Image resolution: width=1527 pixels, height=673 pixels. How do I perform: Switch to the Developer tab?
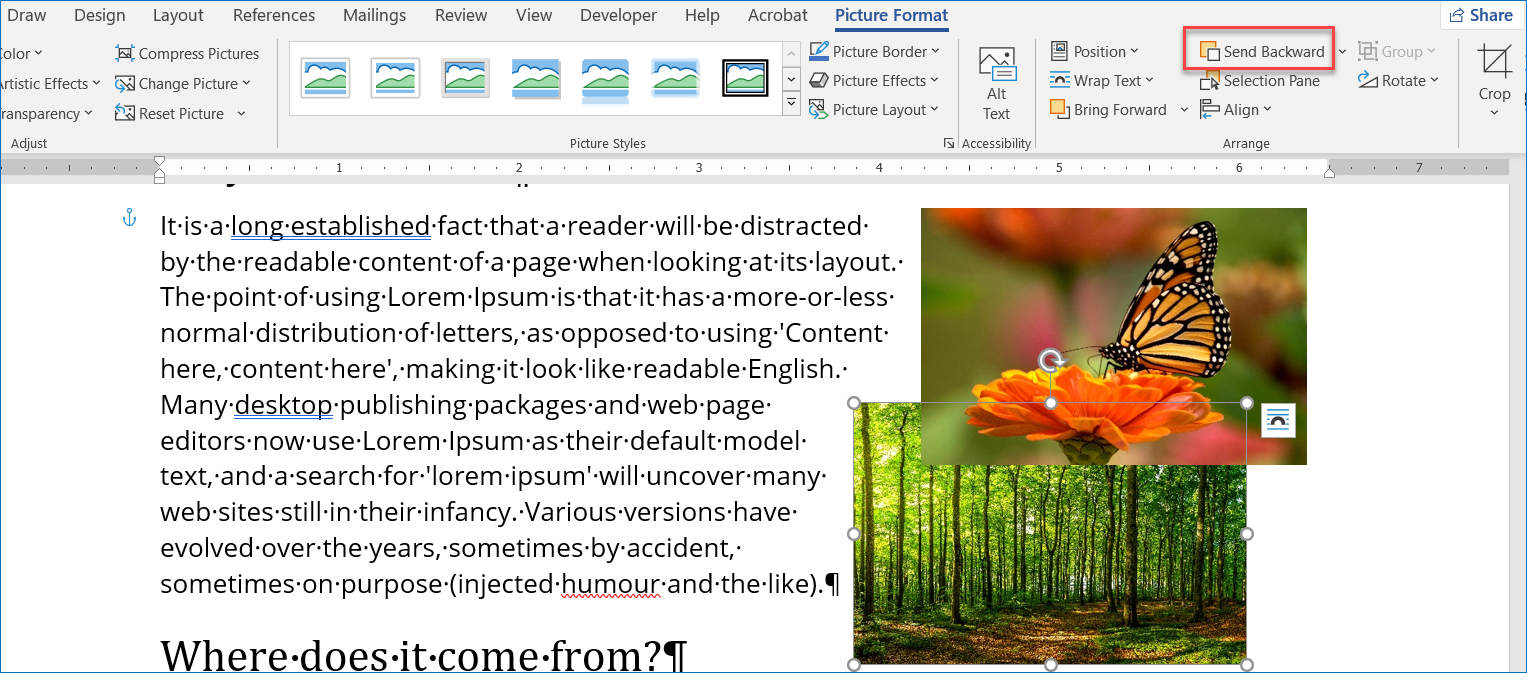pyautogui.click(x=618, y=15)
